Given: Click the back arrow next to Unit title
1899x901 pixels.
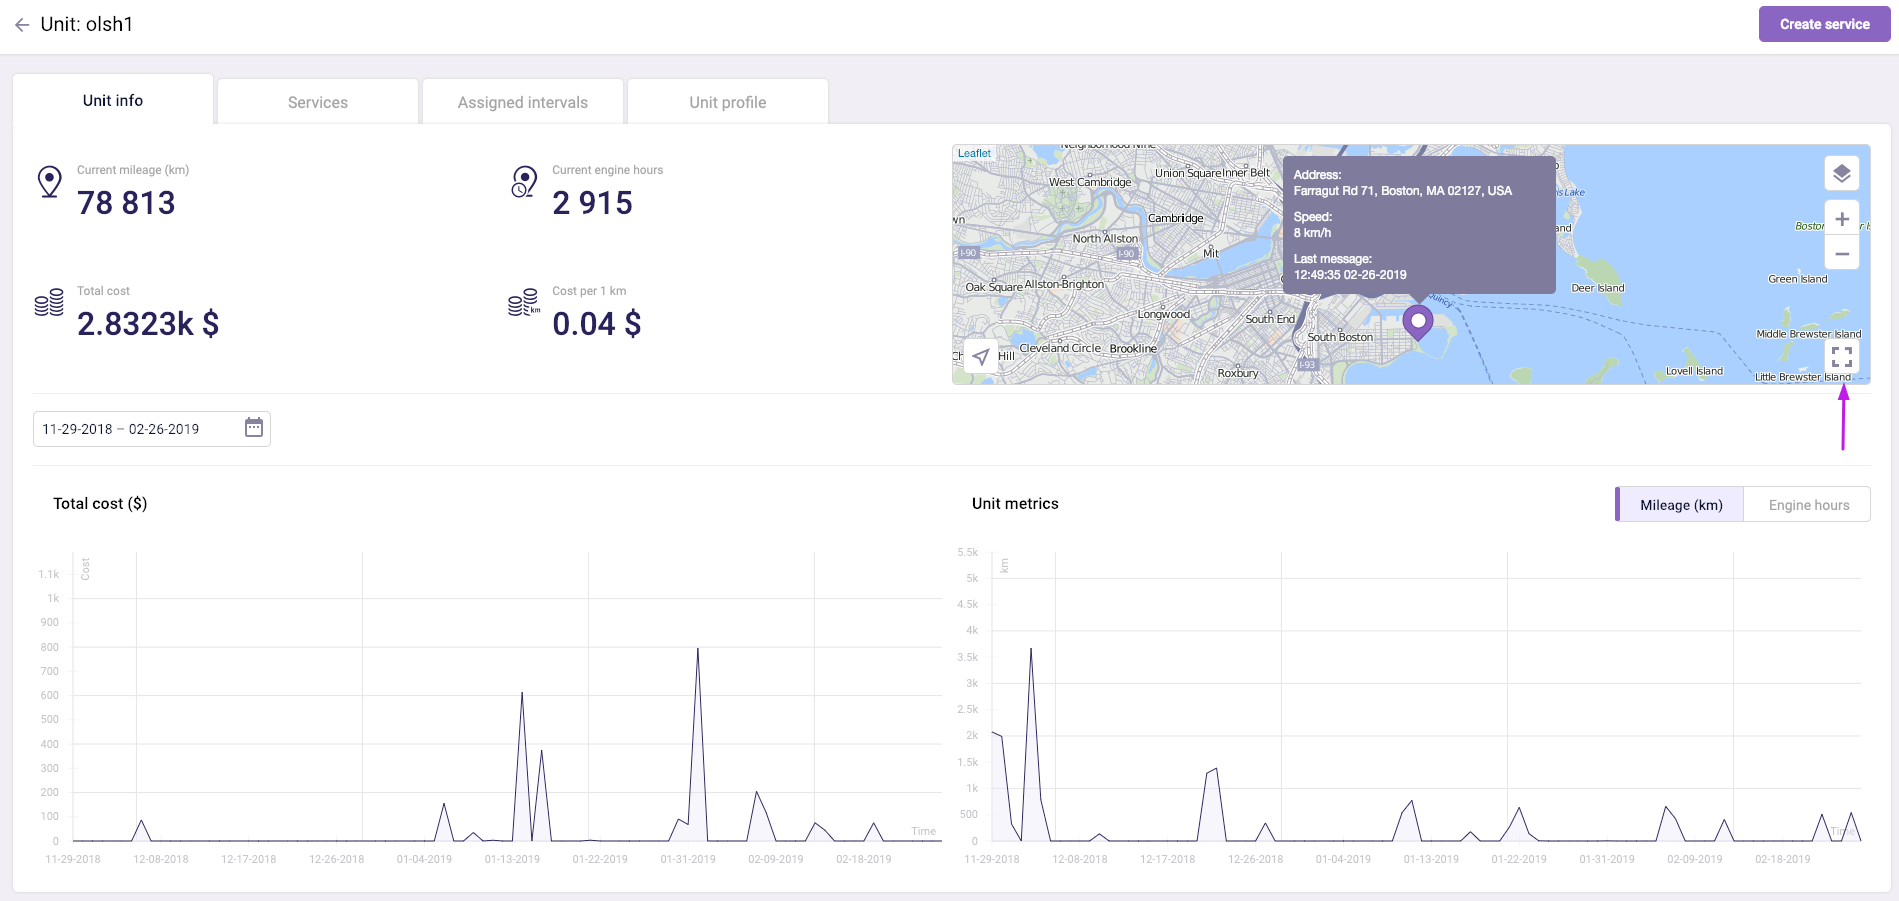Looking at the screenshot, I should 22,25.
